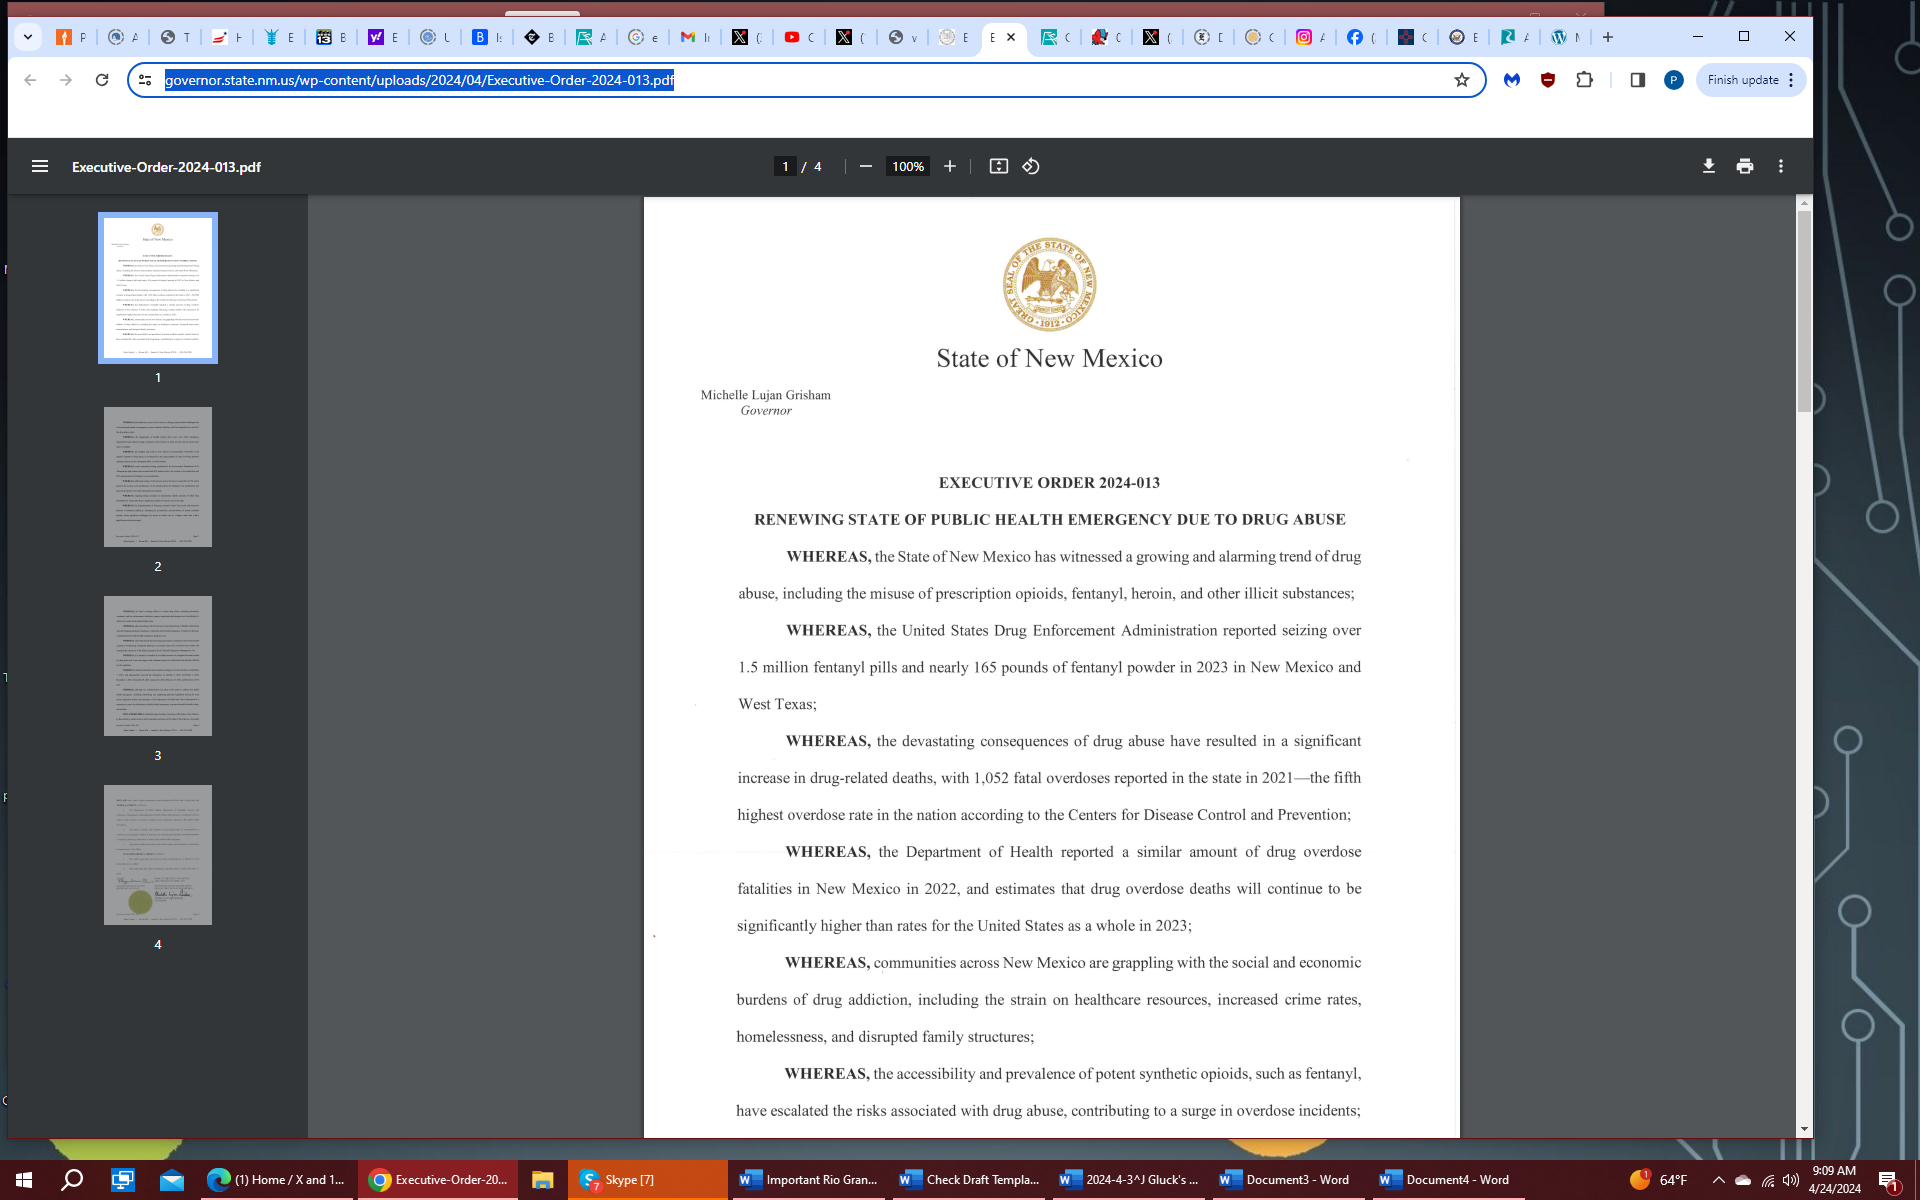Print the PDF document
1920x1200 pixels.
click(x=1744, y=166)
